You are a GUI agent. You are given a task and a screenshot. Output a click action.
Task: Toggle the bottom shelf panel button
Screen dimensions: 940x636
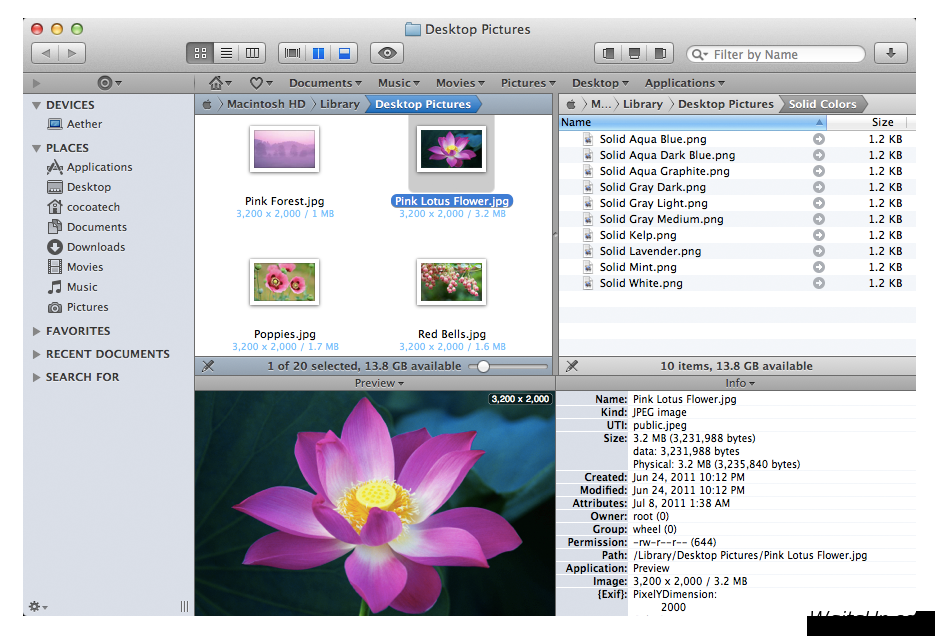point(634,53)
